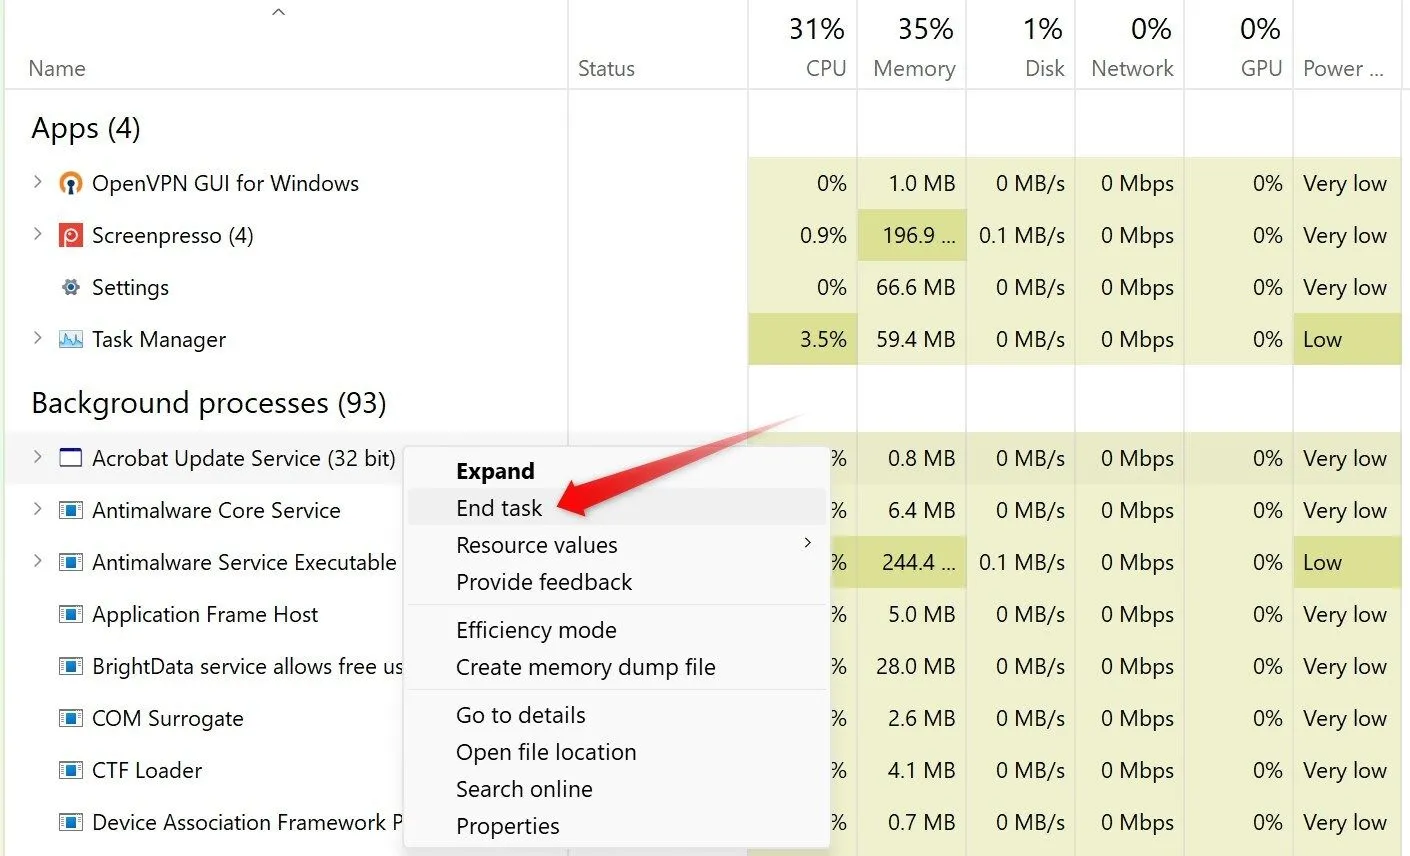This screenshot has height=856, width=1410.
Task: Click Provide feedback
Action: pyautogui.click(x=543, y=582)
